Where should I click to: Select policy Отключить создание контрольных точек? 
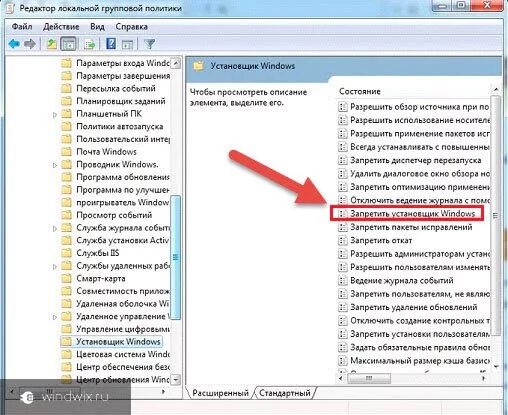pyautogui.click(x=414, y=320)
